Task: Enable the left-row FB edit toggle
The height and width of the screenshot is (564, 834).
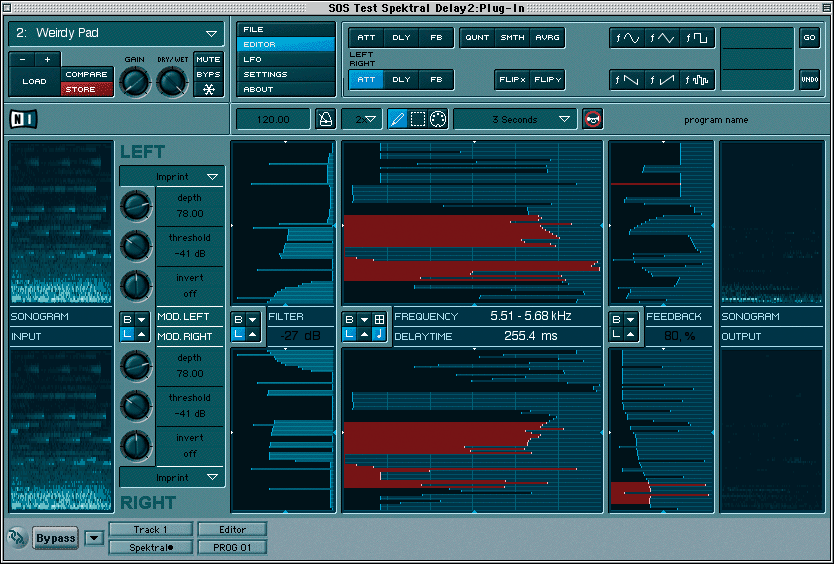Action: click(x=435, y=38)
